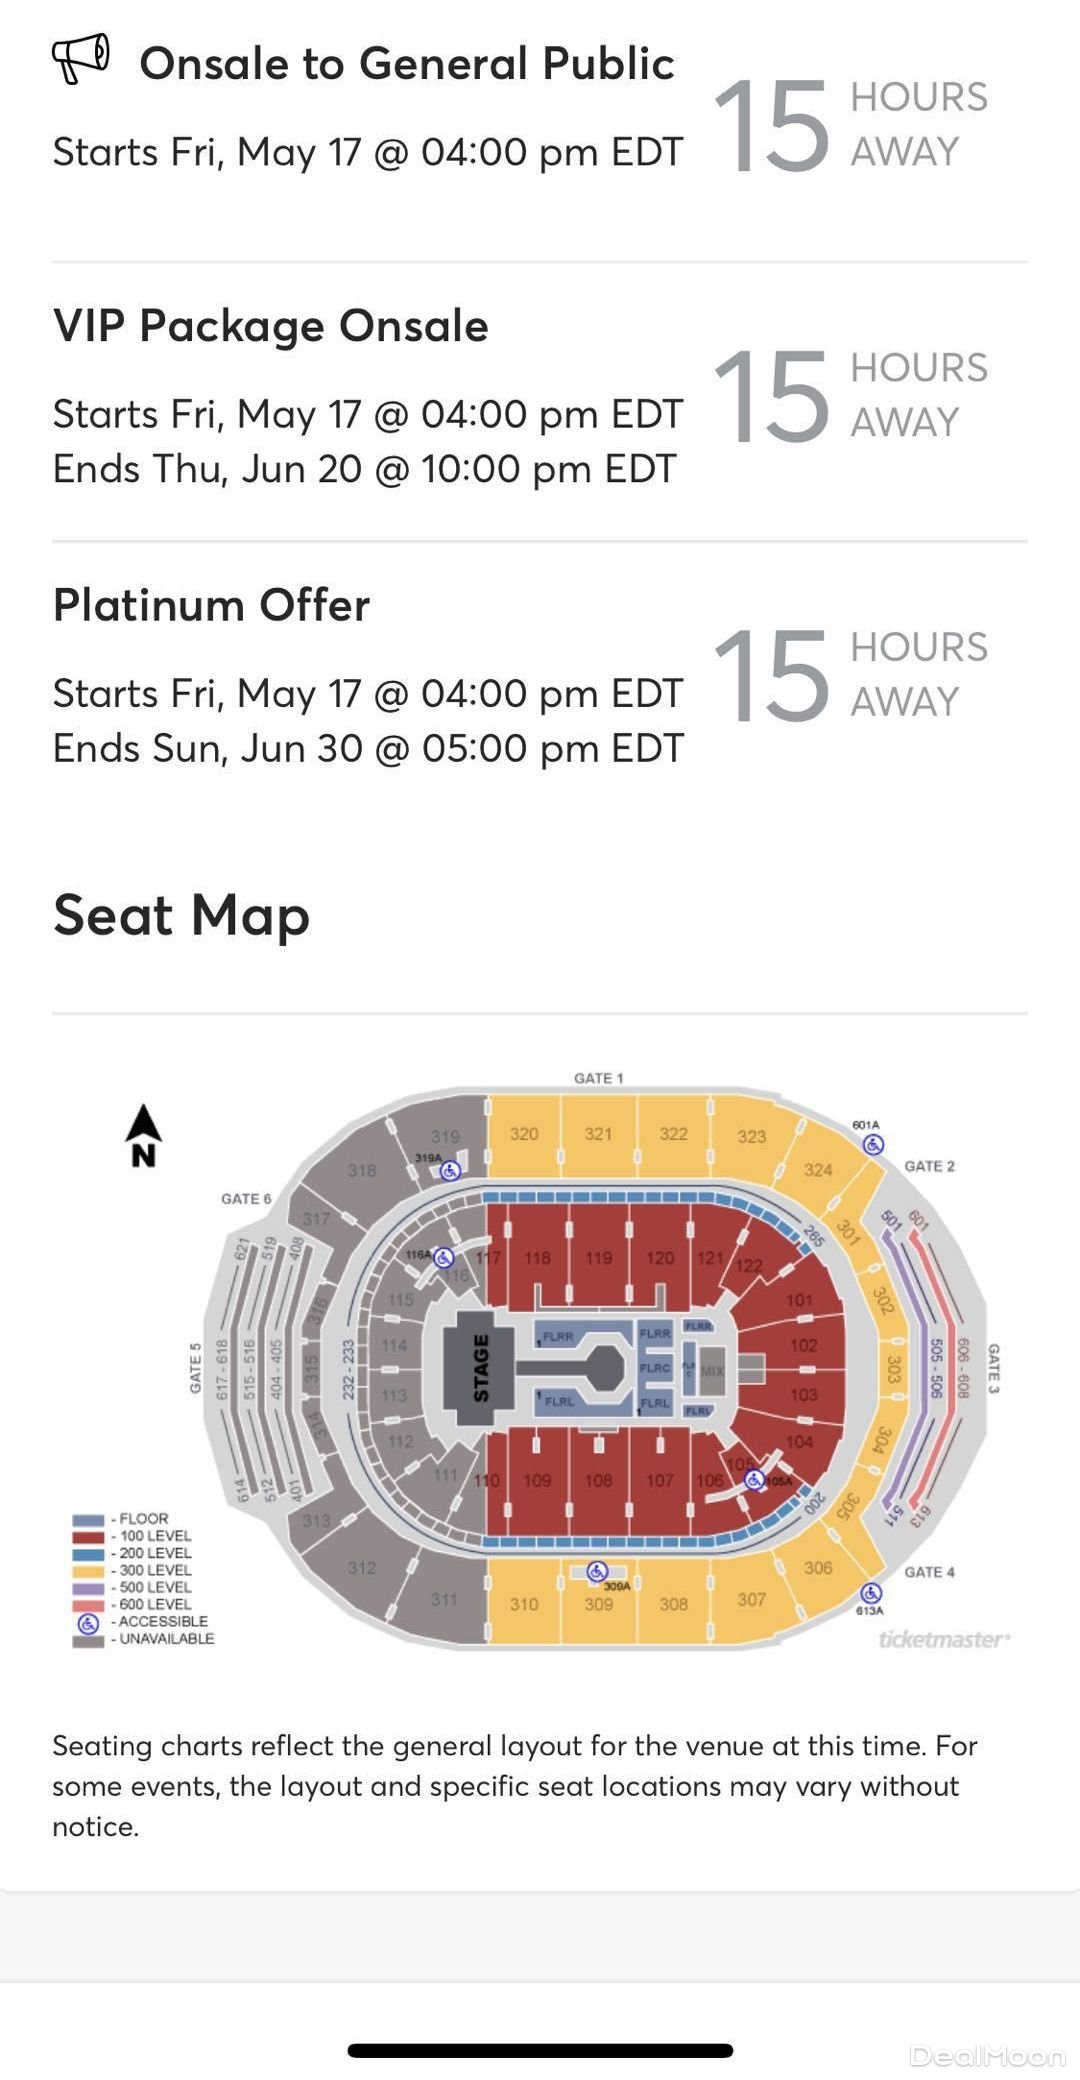Click the 300 LEVEL yellow legend swatch
This screenshot has height=2080, width=1080.
click(88, 1571)
